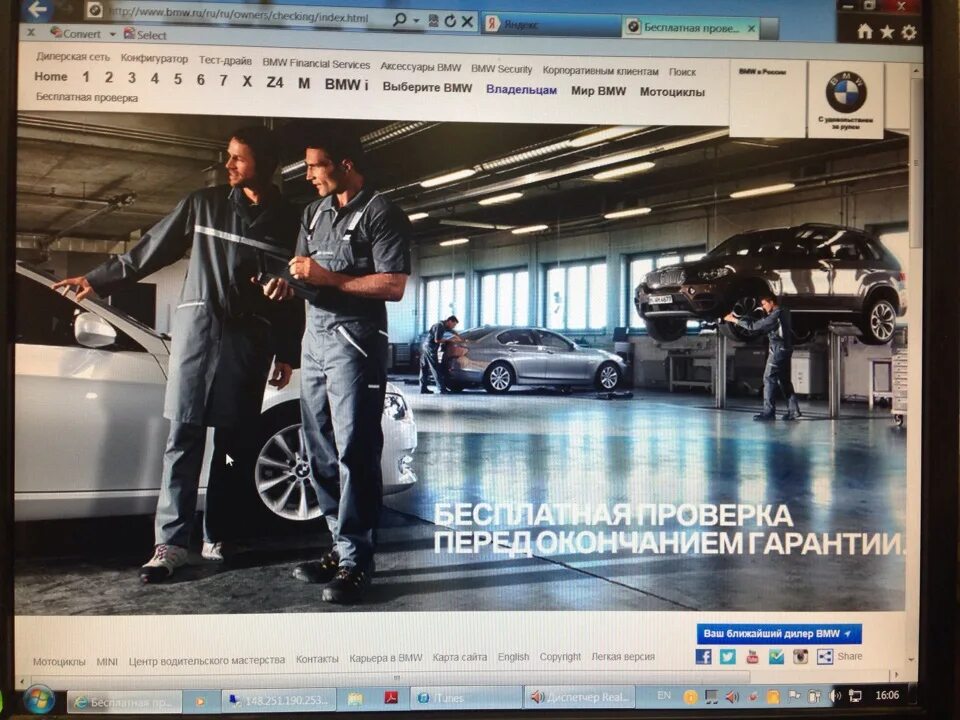Open Тест-драйв link
Viewport: 960px width, 720px height.
225,60
